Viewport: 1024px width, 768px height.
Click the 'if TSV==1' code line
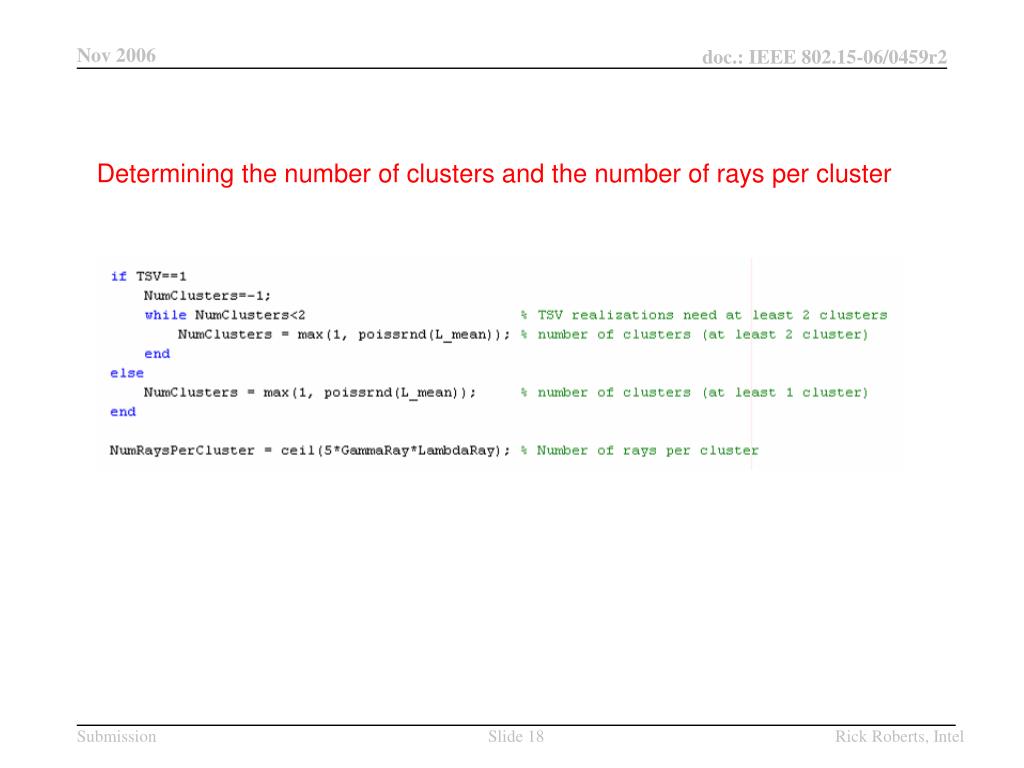pos(148,276)
